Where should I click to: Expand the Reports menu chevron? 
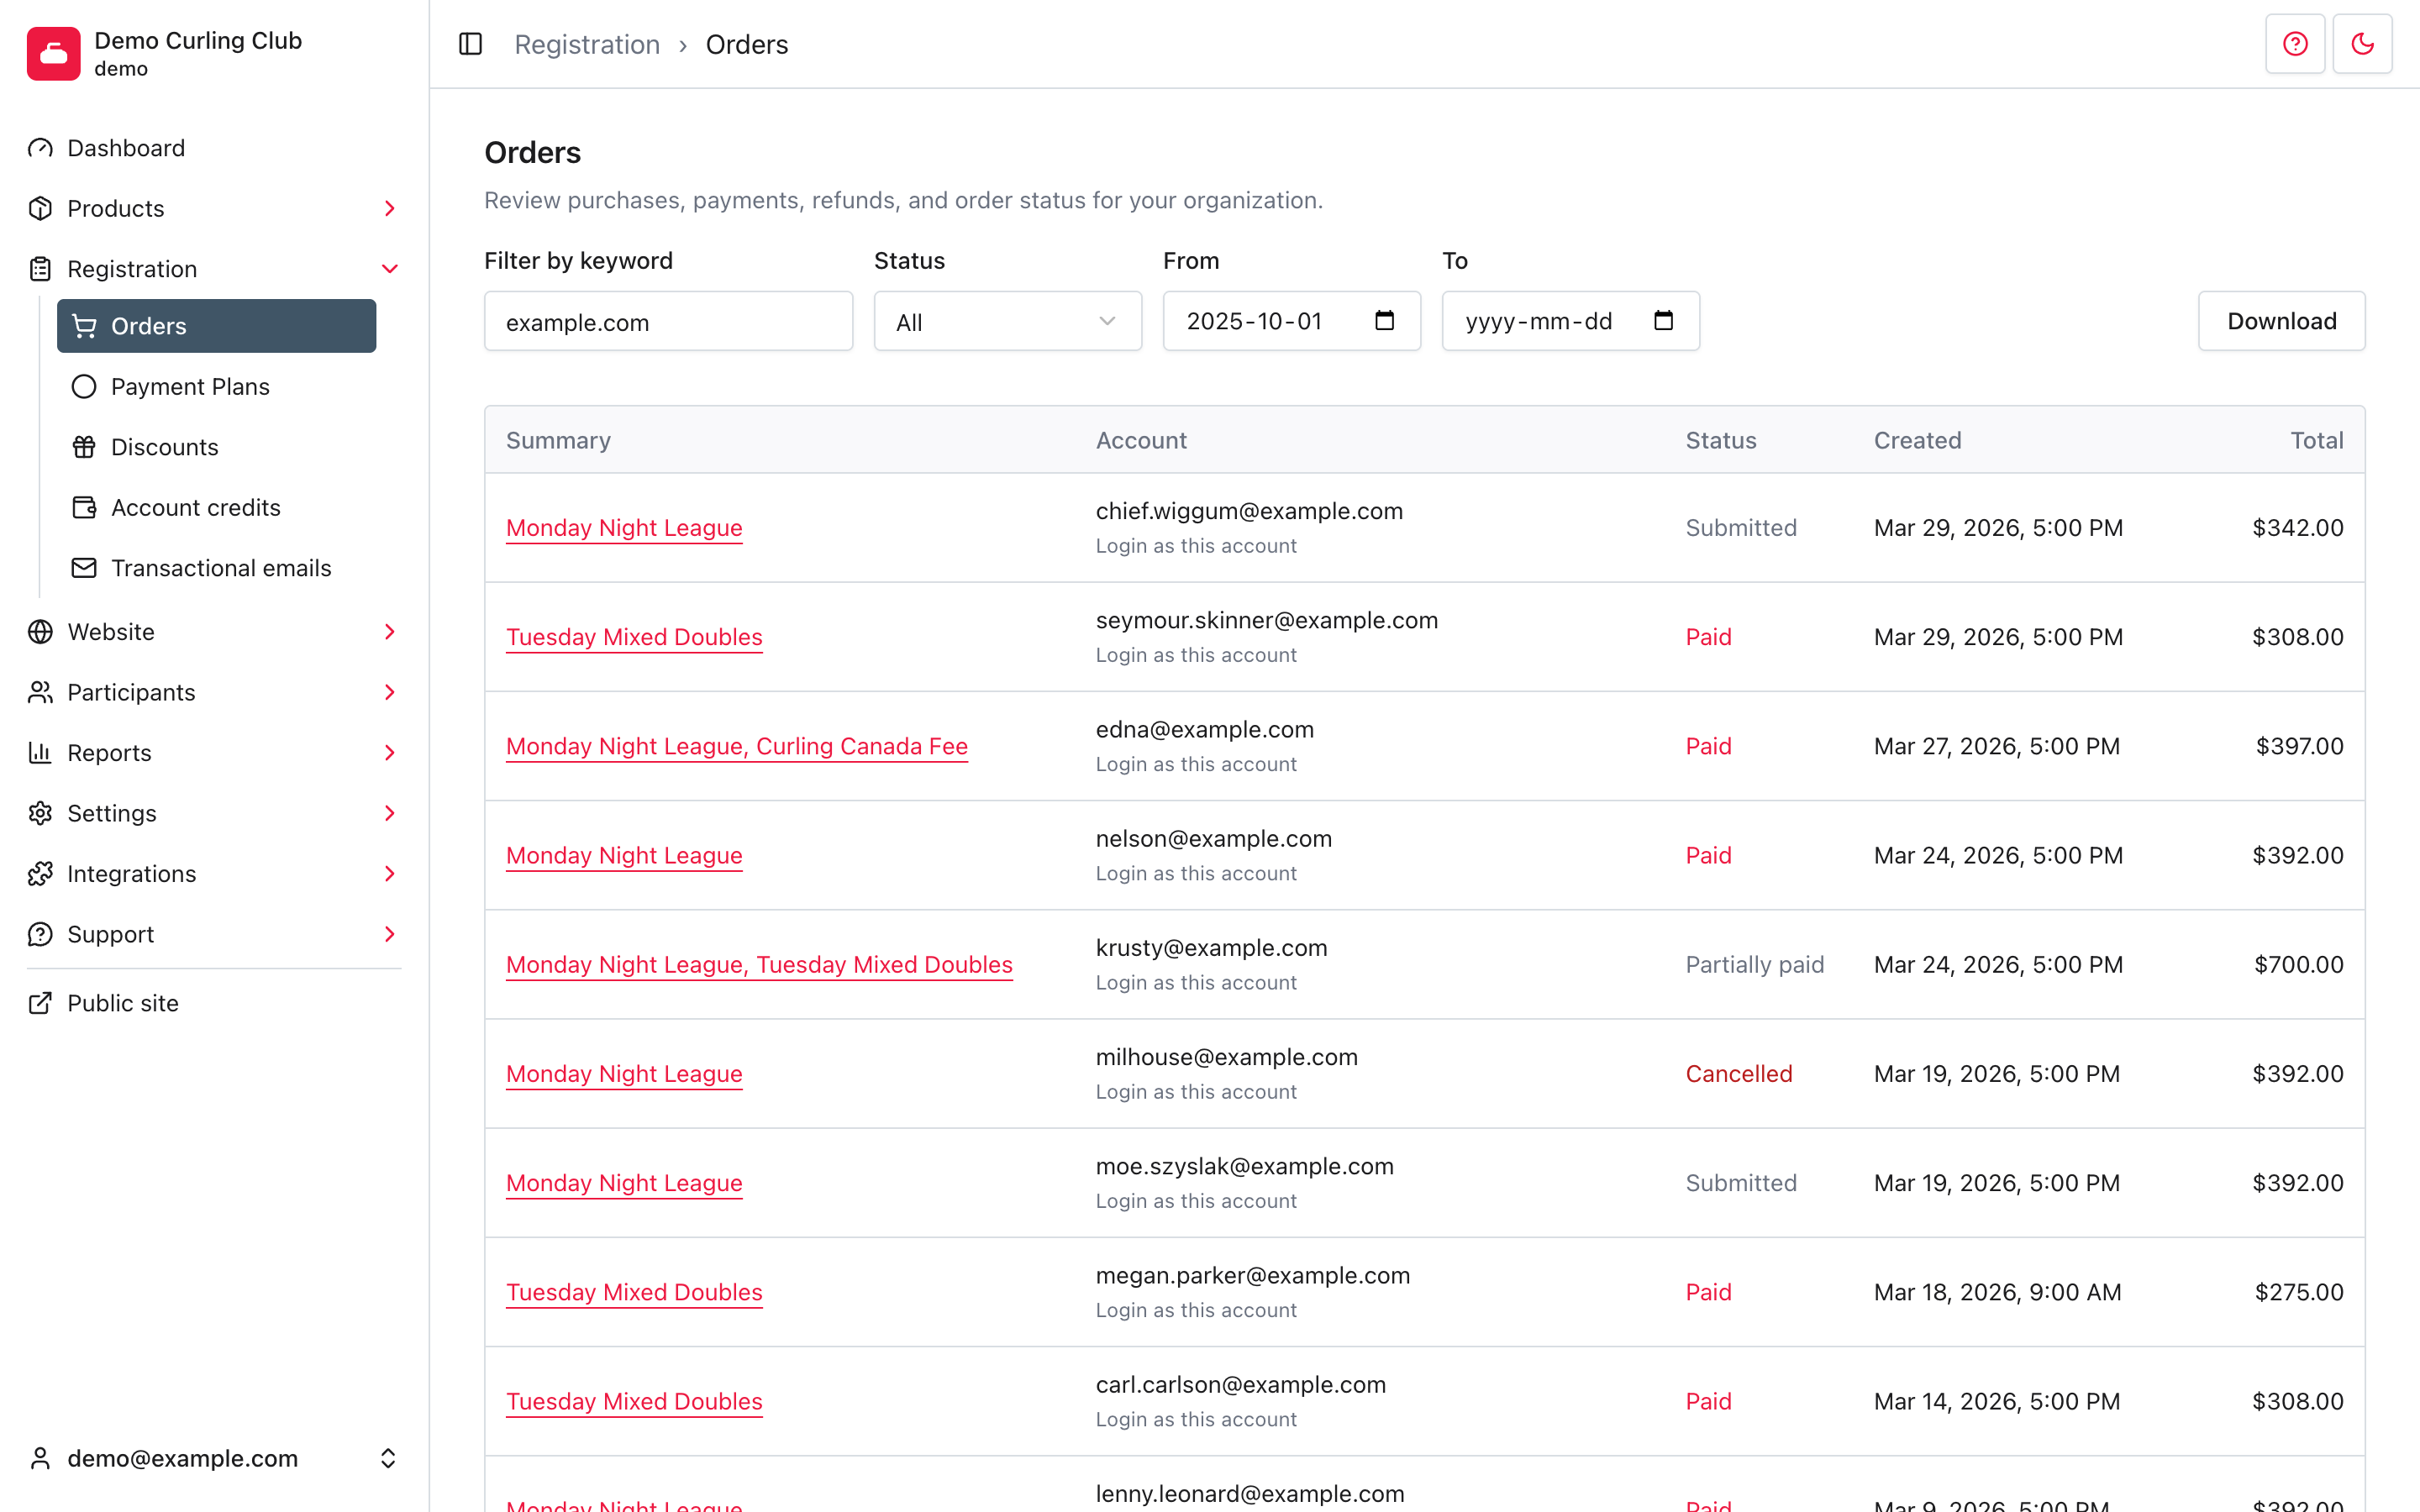coord(390,753)
